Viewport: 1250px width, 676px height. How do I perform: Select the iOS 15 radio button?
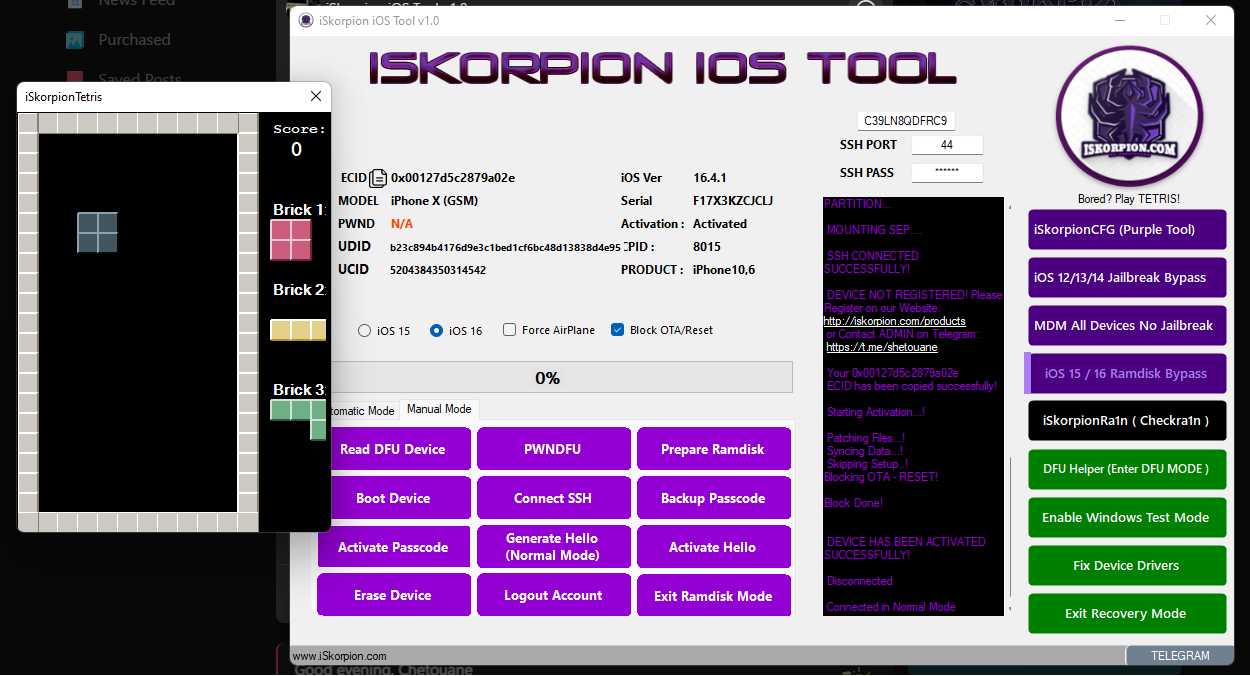[x=364, y=331]
